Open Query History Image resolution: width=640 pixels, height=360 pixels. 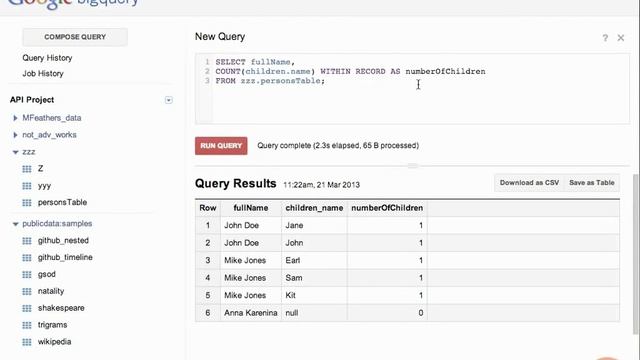pyautogui.click(x=47, y=58)
